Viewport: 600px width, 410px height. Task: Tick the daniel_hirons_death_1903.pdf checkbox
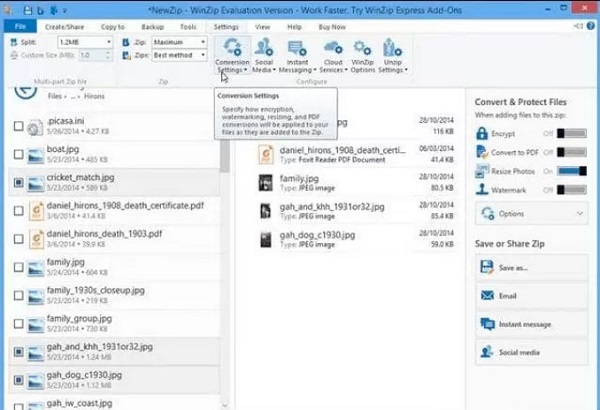[x=18, y=239]
